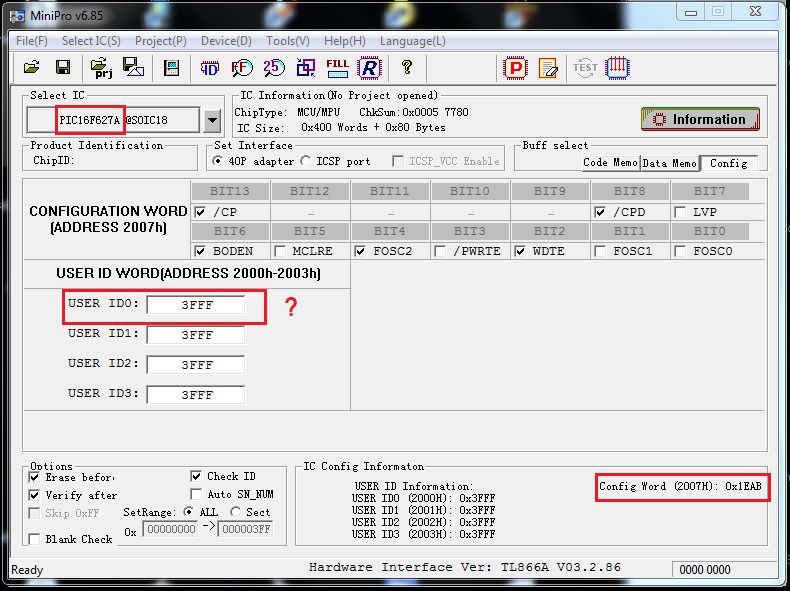Open the Project(P) menu
The height and width of the screenshot is (591, 790).
coord(161,41)
